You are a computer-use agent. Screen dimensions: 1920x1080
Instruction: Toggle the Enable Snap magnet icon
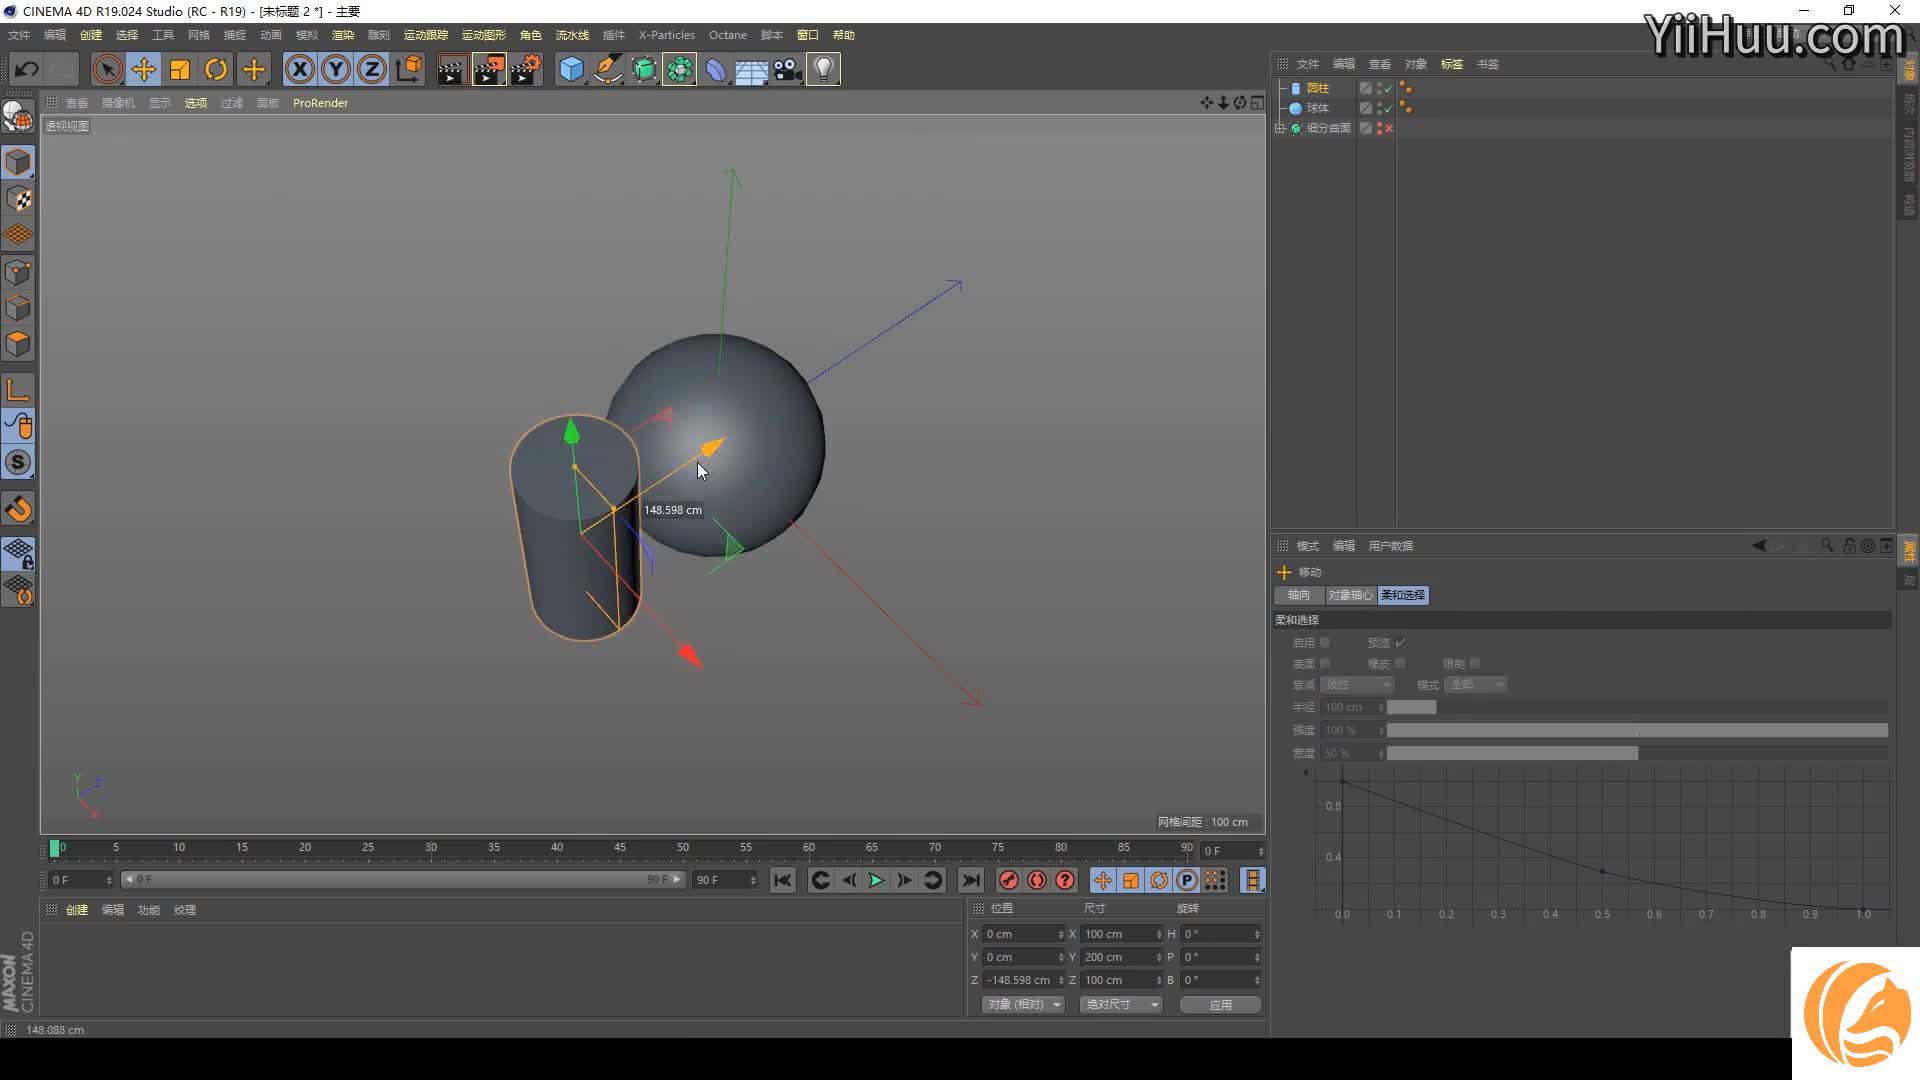[x=18, y=510]
